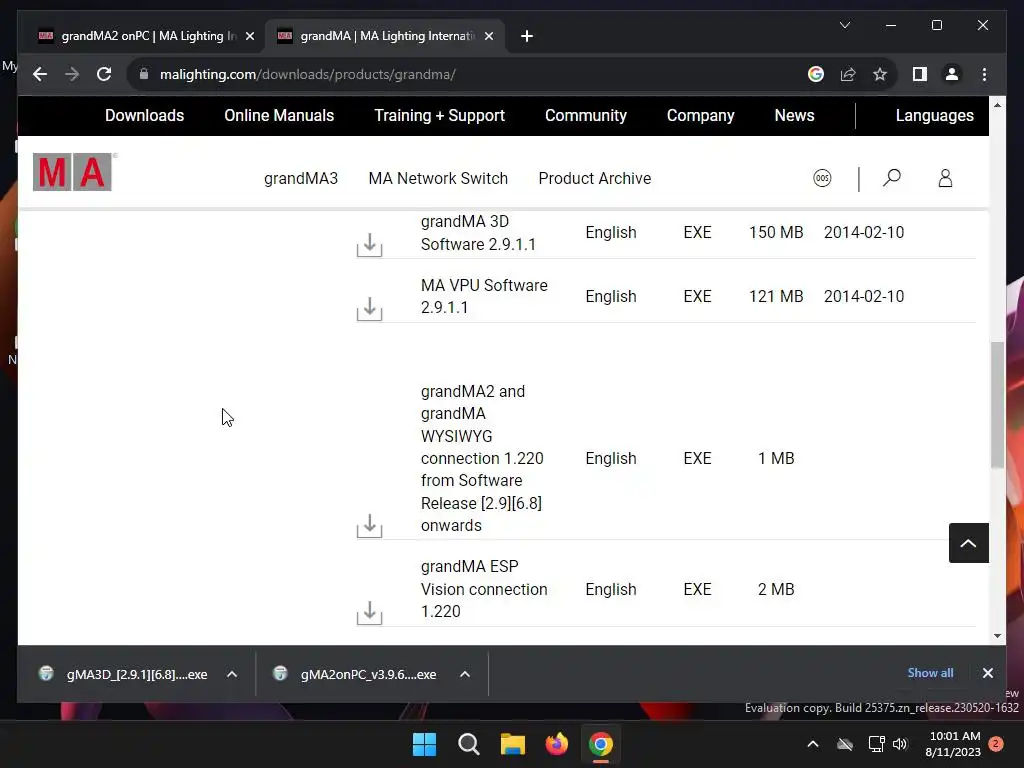
Task: Click the dot2 round icon in header
Action: pos(822,178)
